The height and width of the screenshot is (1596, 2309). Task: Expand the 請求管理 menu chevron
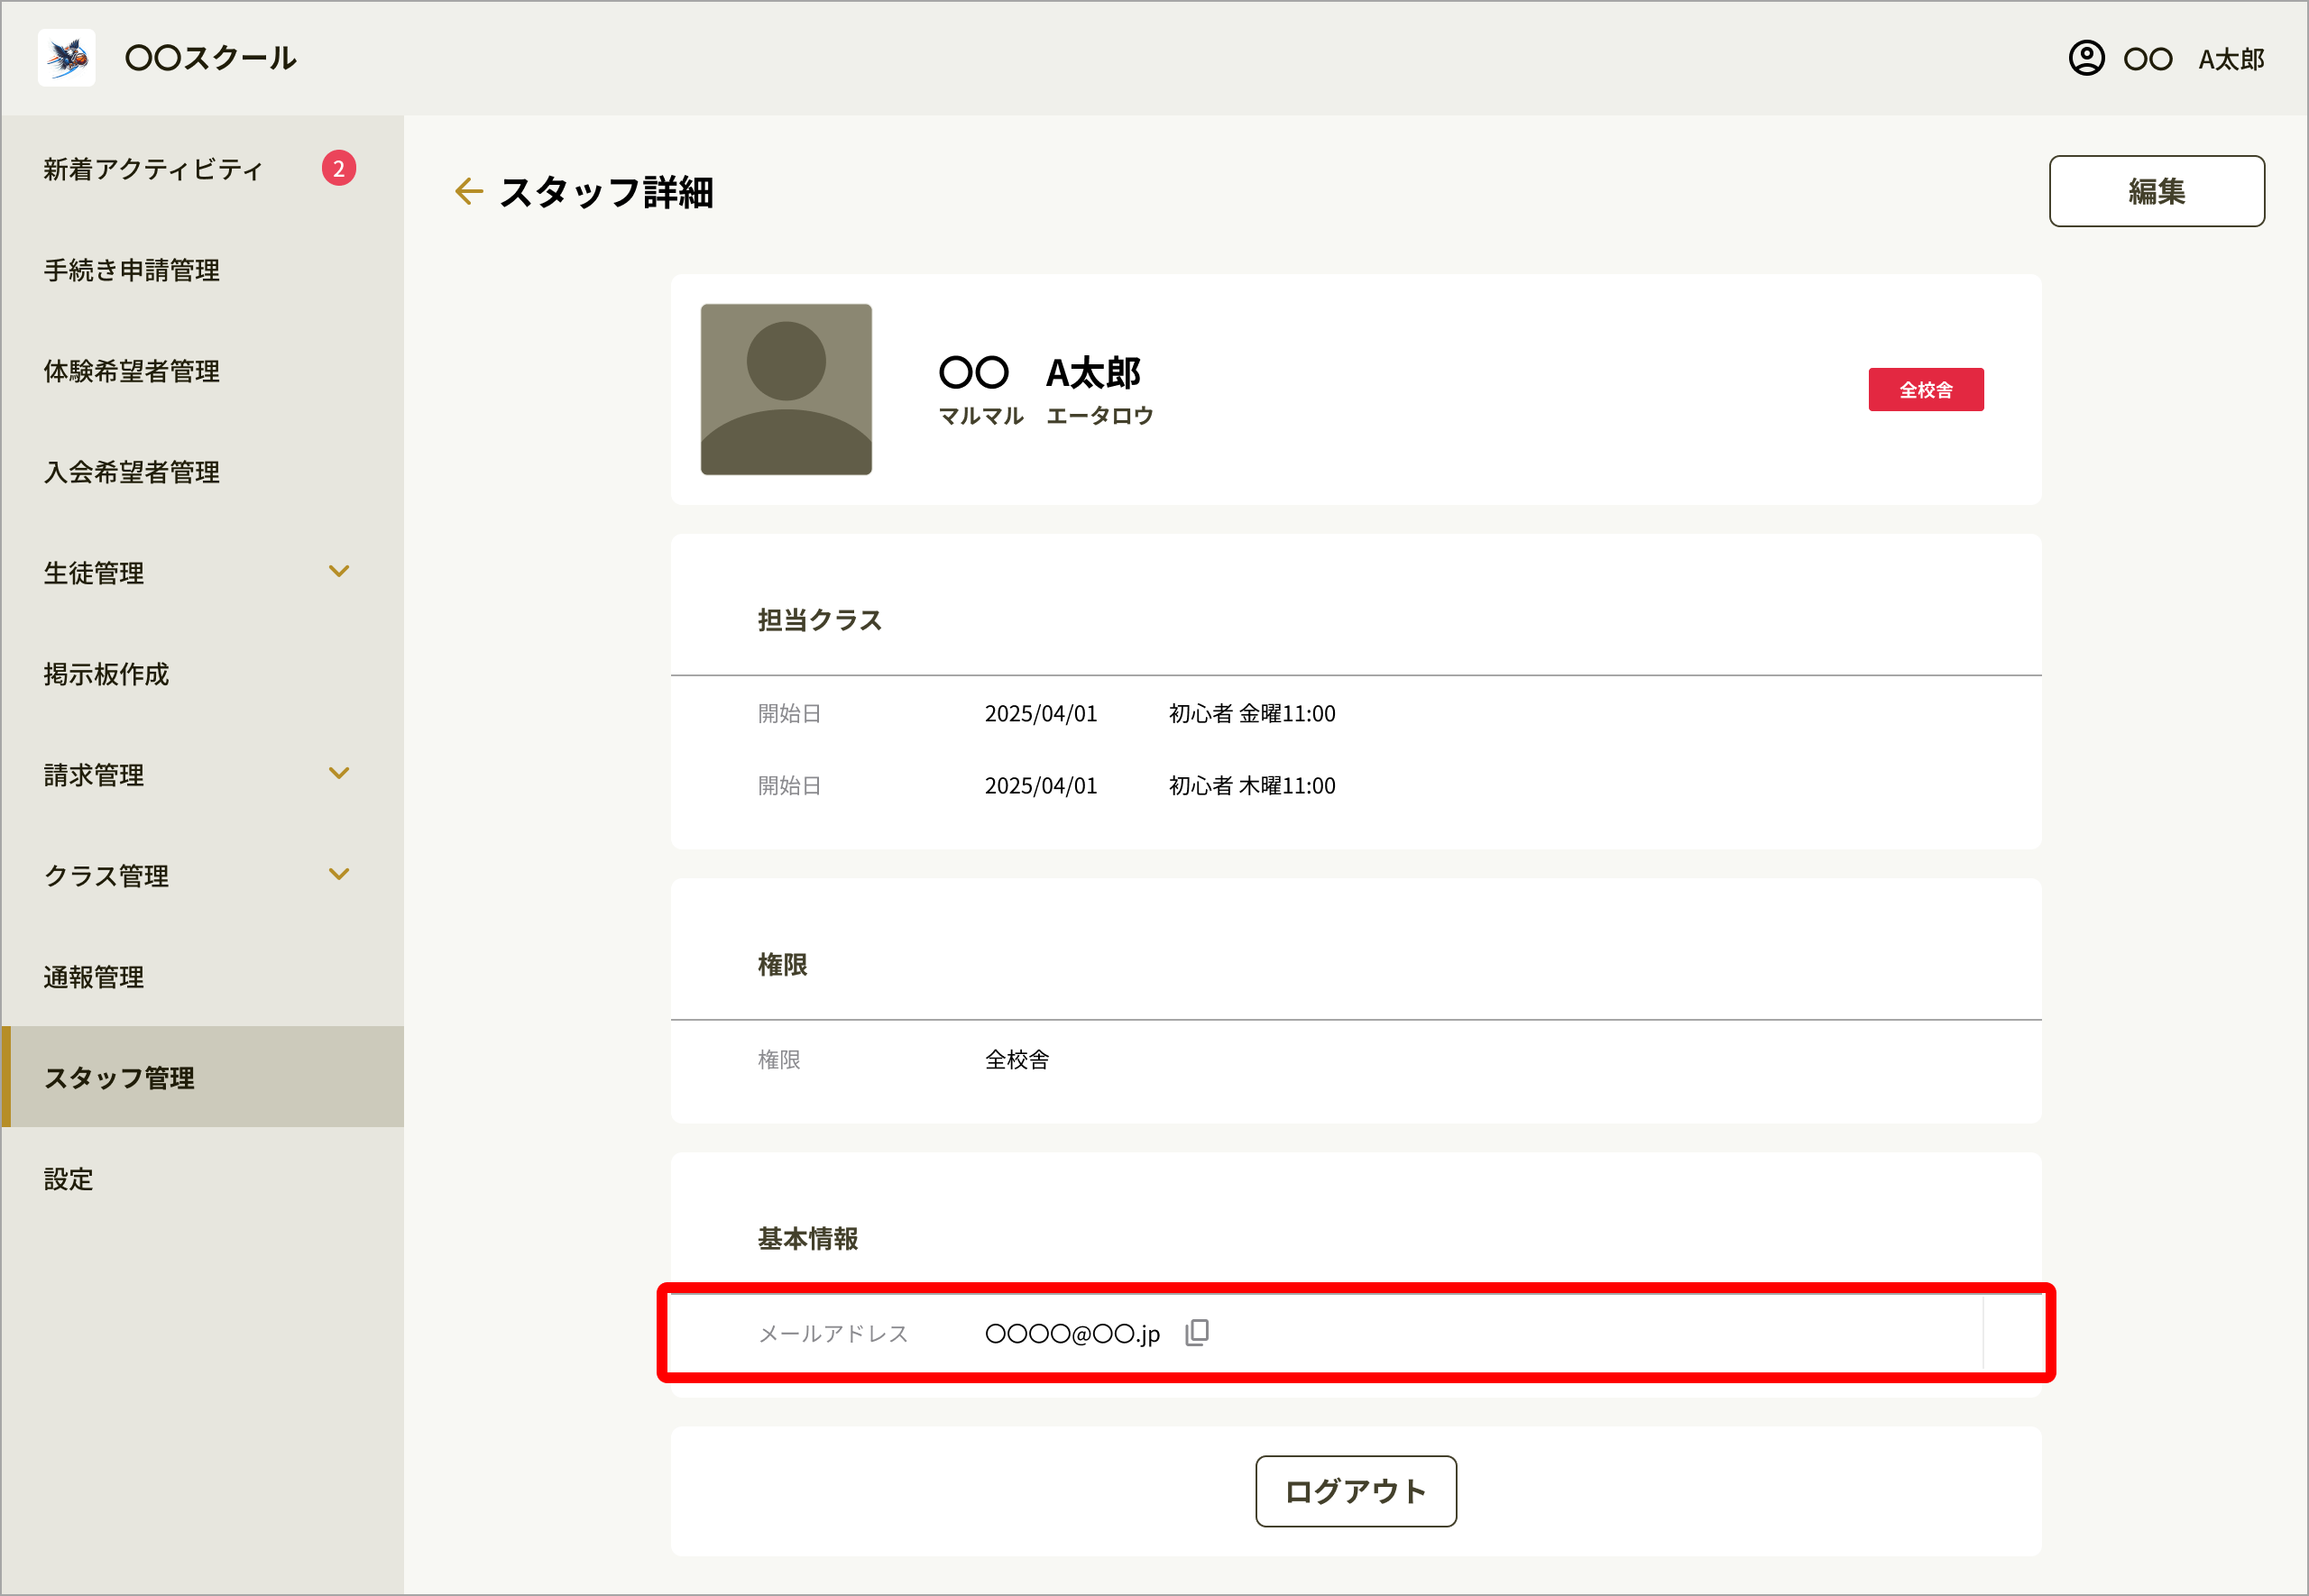tap(339, 773)
